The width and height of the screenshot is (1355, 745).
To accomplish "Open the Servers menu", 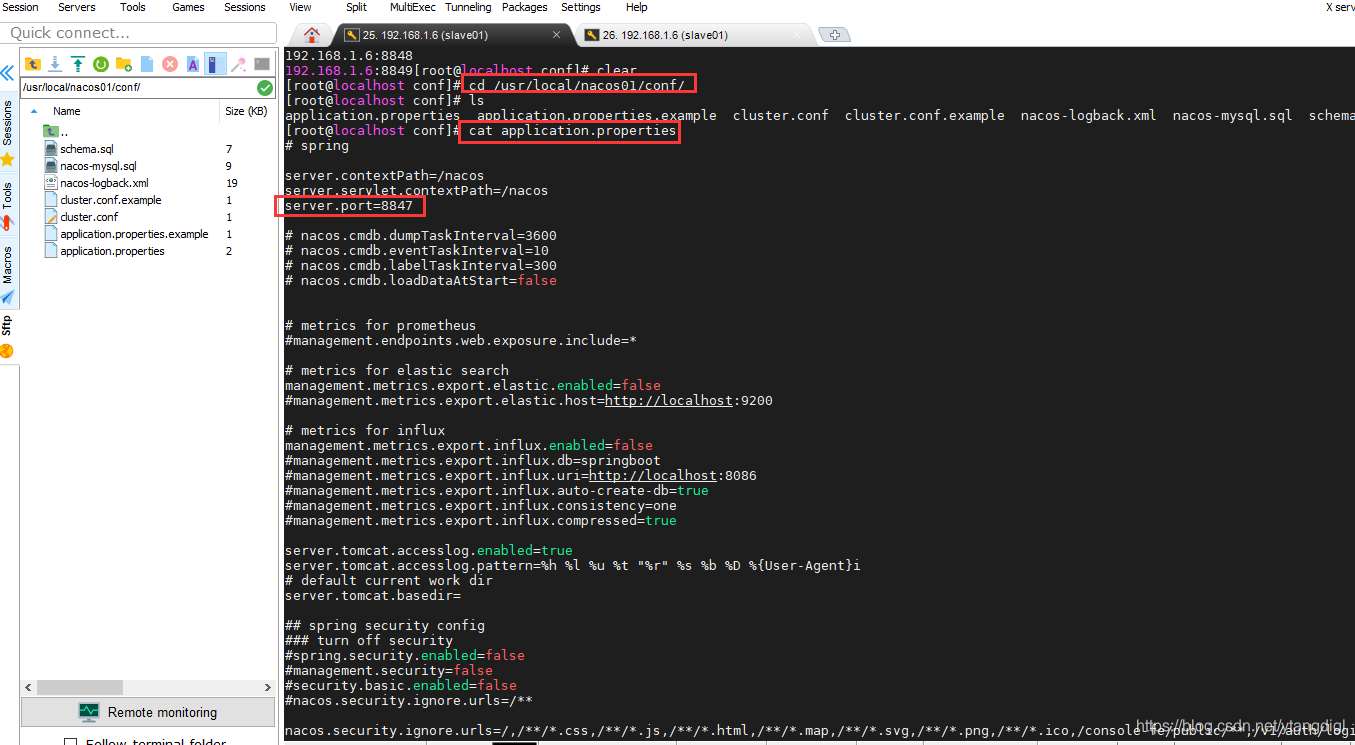I will point(77,7).
